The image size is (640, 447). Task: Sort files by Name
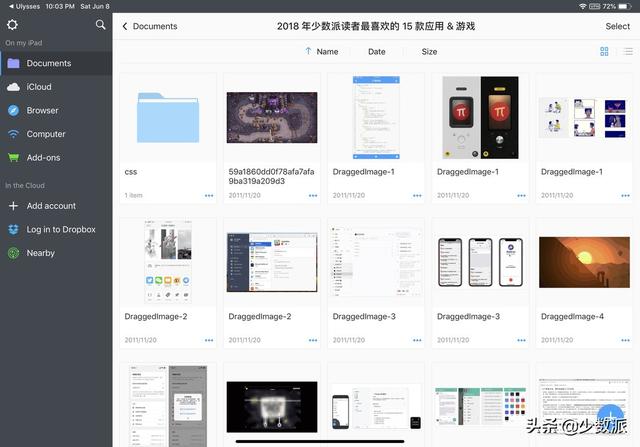(322, 51)
